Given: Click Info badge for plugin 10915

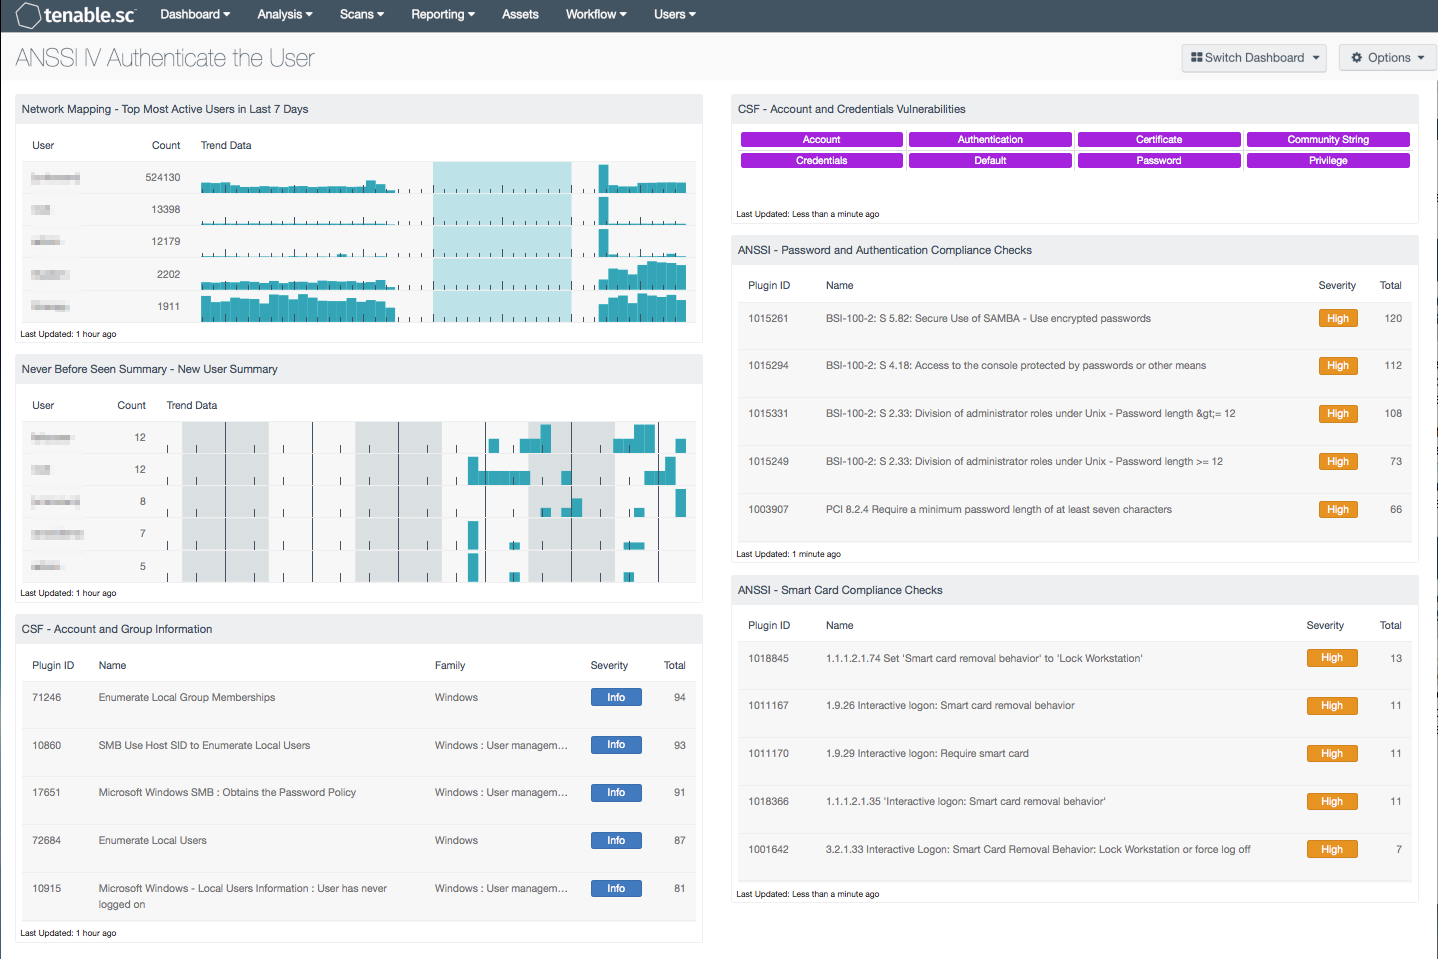Looking at the screenshot, I should click(x=616, y=889).
